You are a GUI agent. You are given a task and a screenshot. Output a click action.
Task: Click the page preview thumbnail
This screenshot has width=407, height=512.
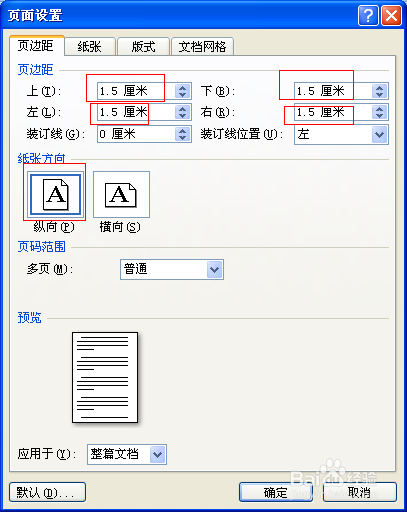click(x=105, y=377)
